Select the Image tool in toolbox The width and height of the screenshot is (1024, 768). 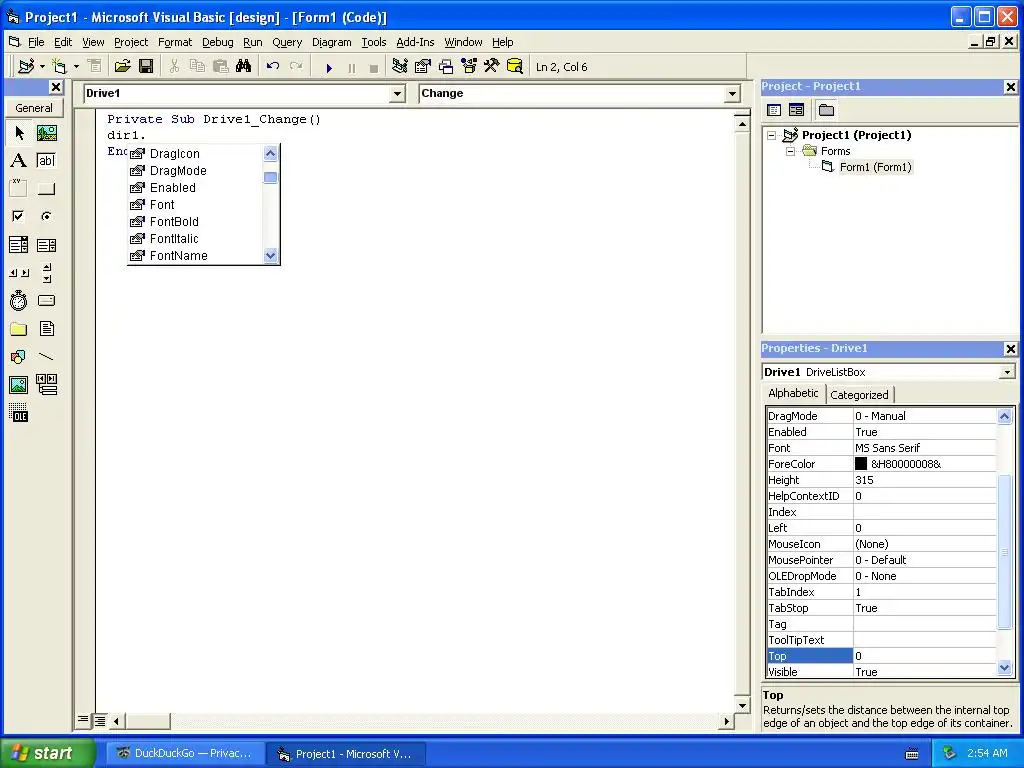point(19,385)
